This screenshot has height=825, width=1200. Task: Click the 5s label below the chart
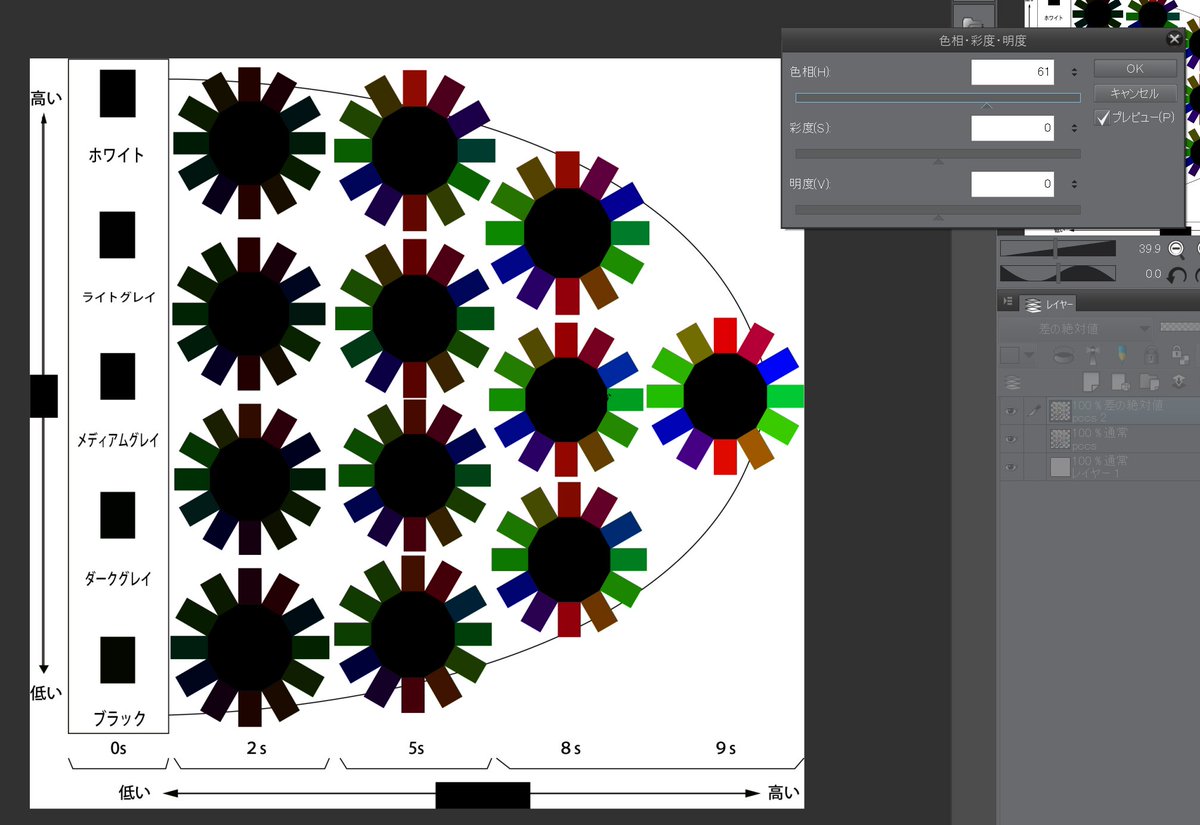point(415,748)
